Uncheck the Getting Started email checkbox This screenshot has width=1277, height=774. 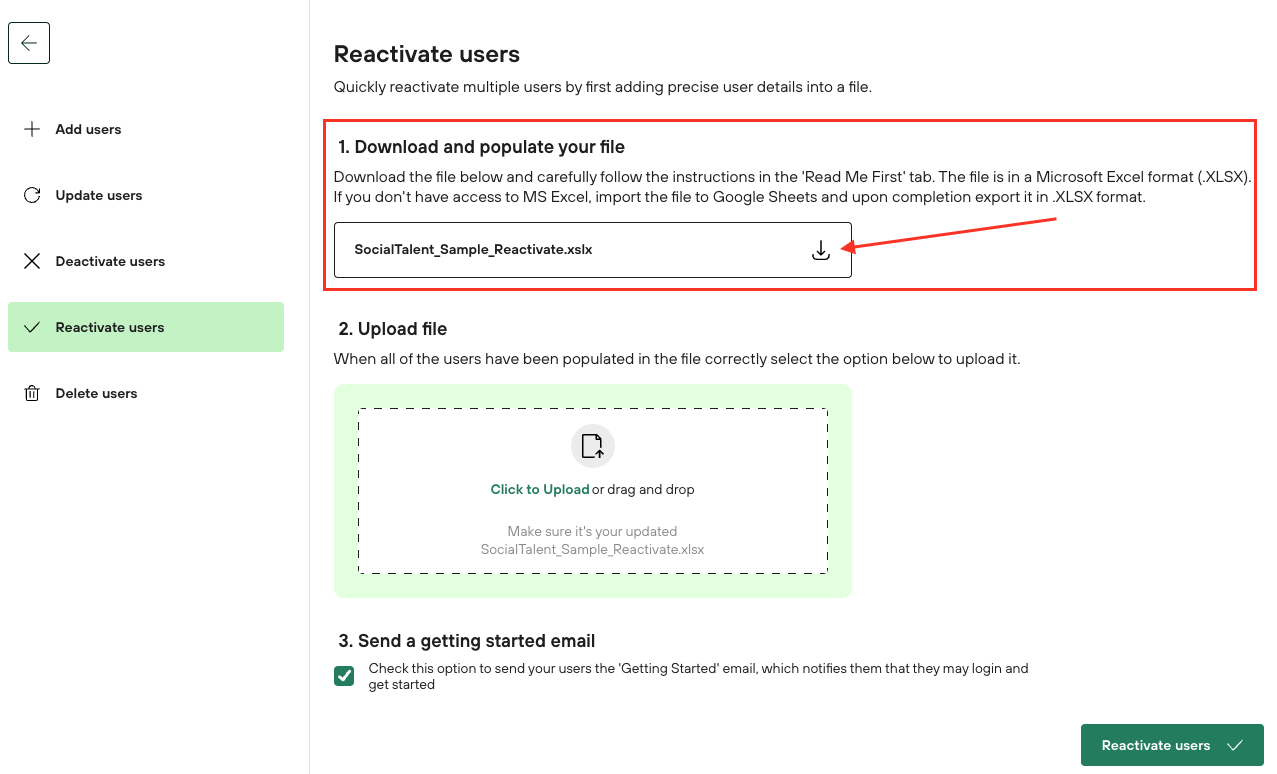coord(344,676)
